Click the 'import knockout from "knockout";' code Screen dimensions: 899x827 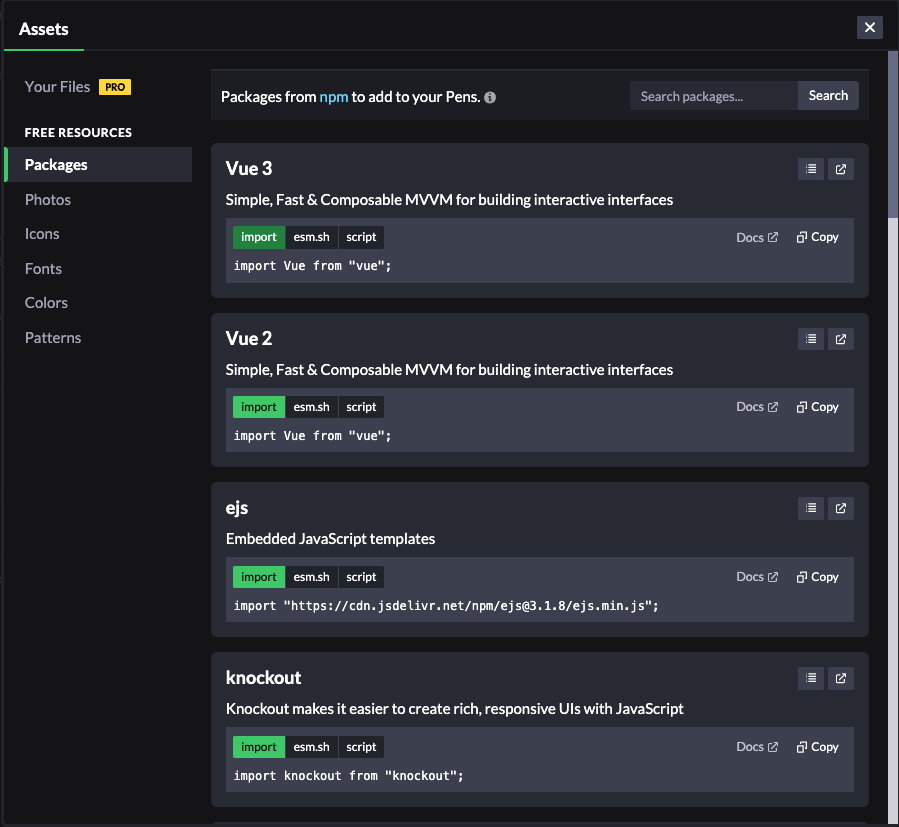[348, 775]
